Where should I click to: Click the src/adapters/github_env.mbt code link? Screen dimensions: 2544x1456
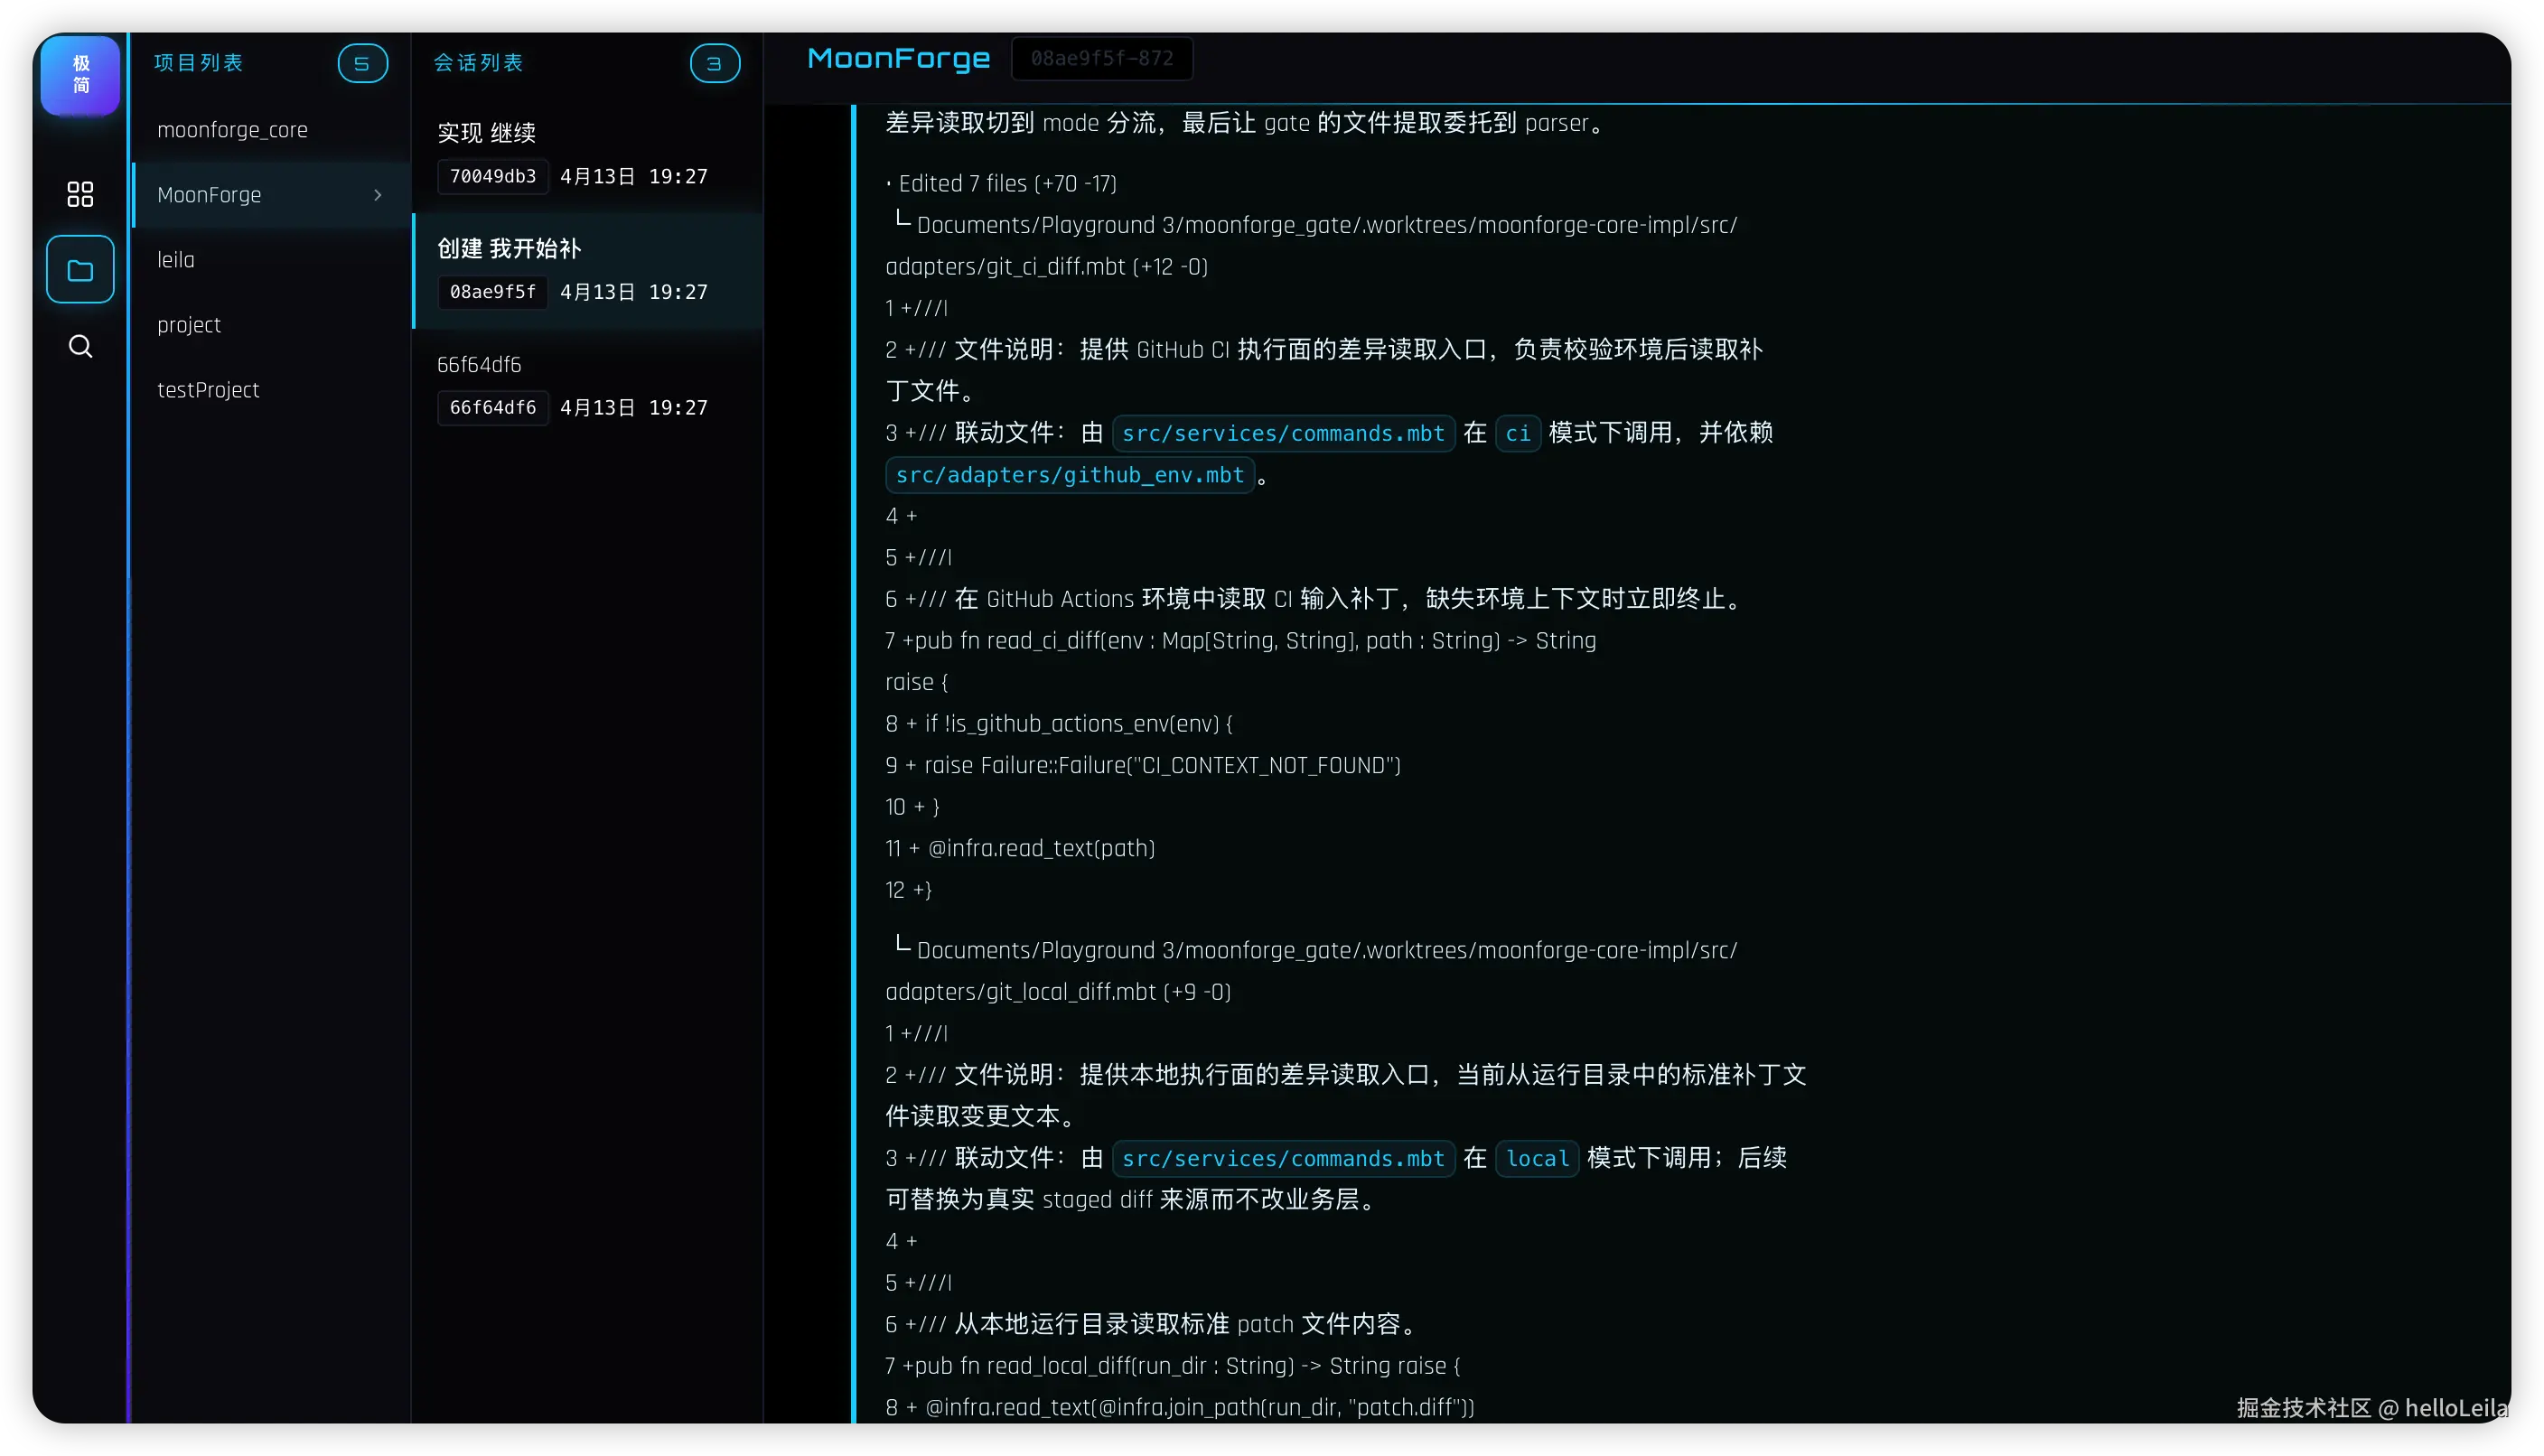[1070, 475]
